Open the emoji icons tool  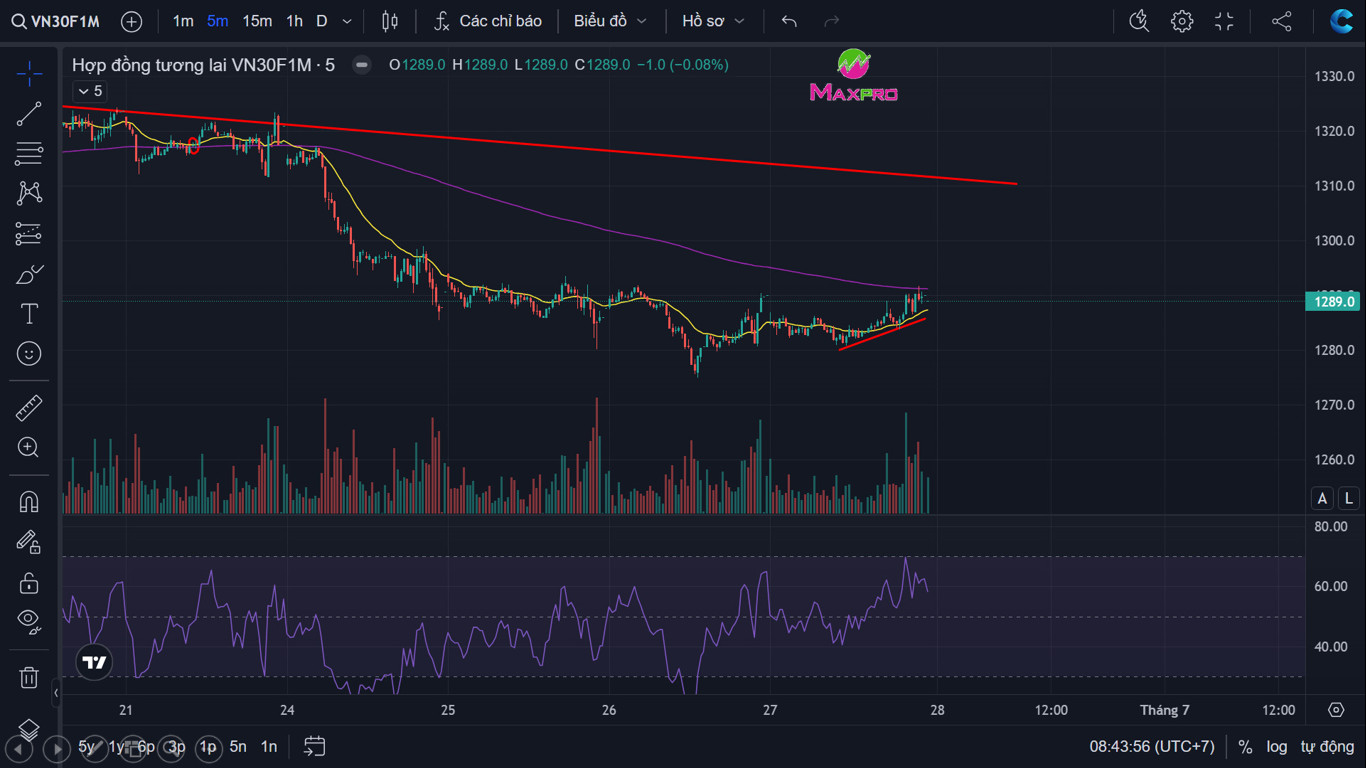29,354
